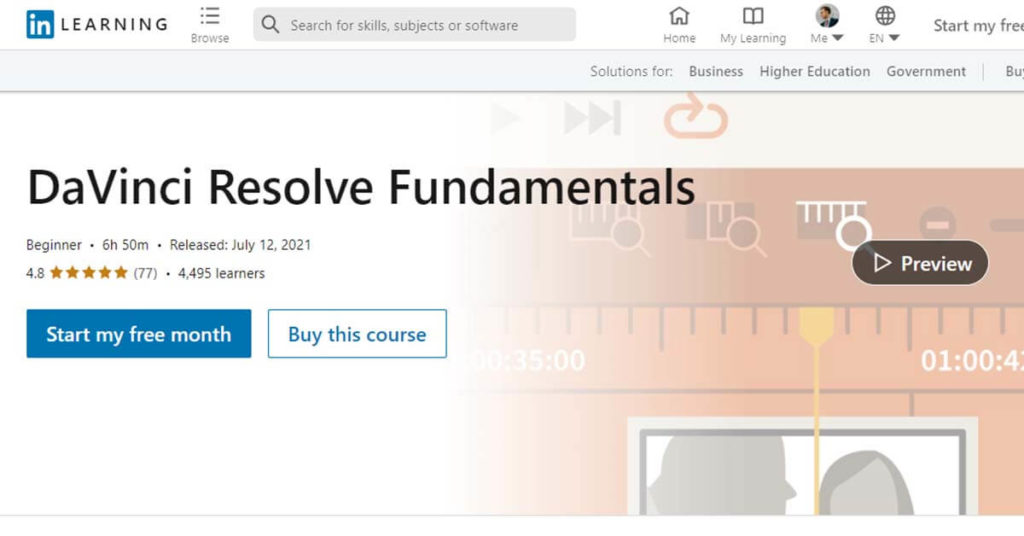1024x536 pixels.
Task: Click Start my free month button
Action: point(138,334)
